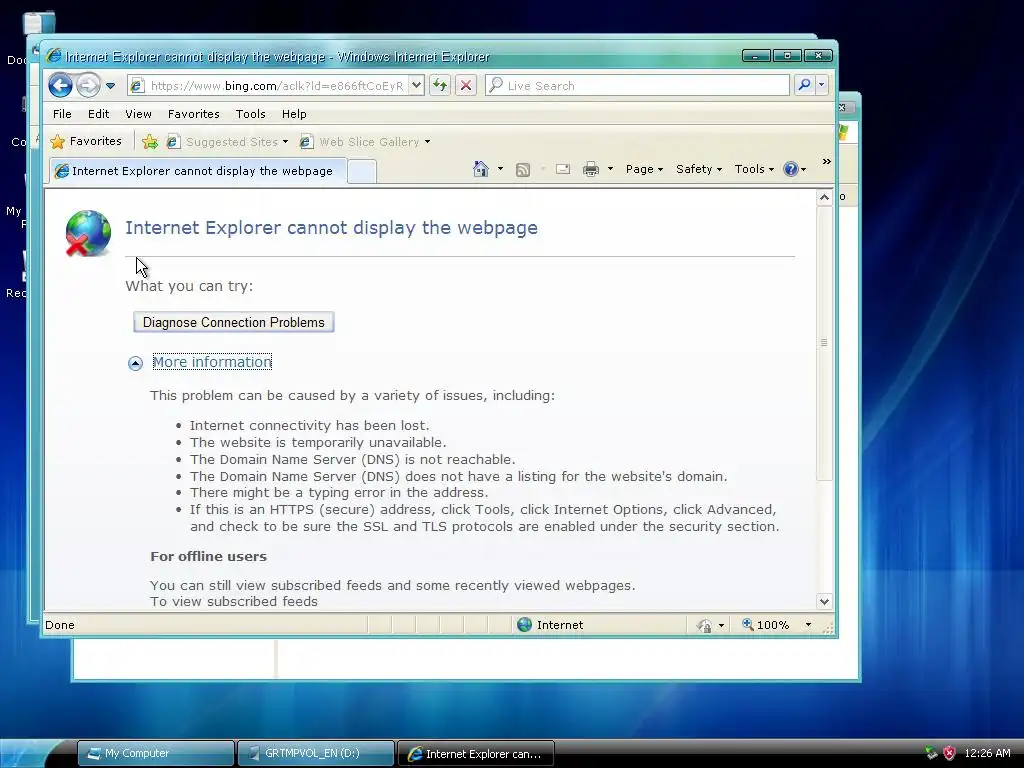Click Diagnose Connection Problems button
Viewport: 1024px width, 768px height.
tap(234, 322)
